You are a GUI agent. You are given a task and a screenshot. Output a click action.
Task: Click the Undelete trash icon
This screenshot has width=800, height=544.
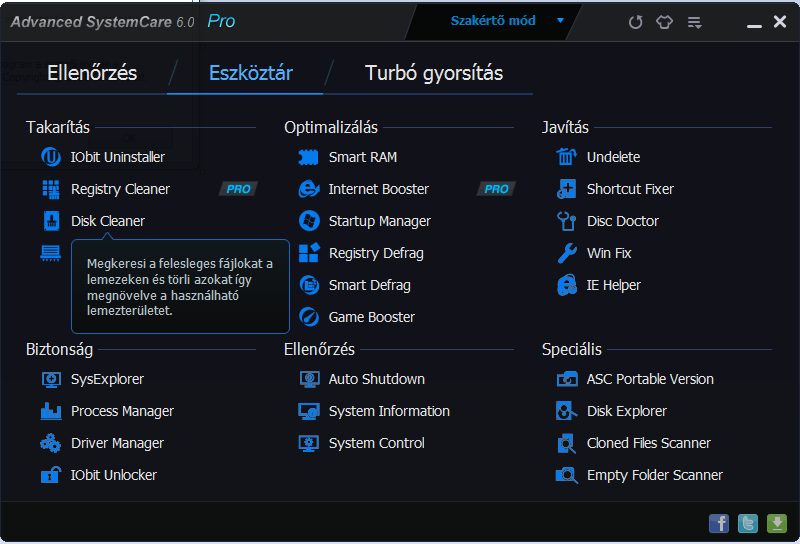(566, 157)
